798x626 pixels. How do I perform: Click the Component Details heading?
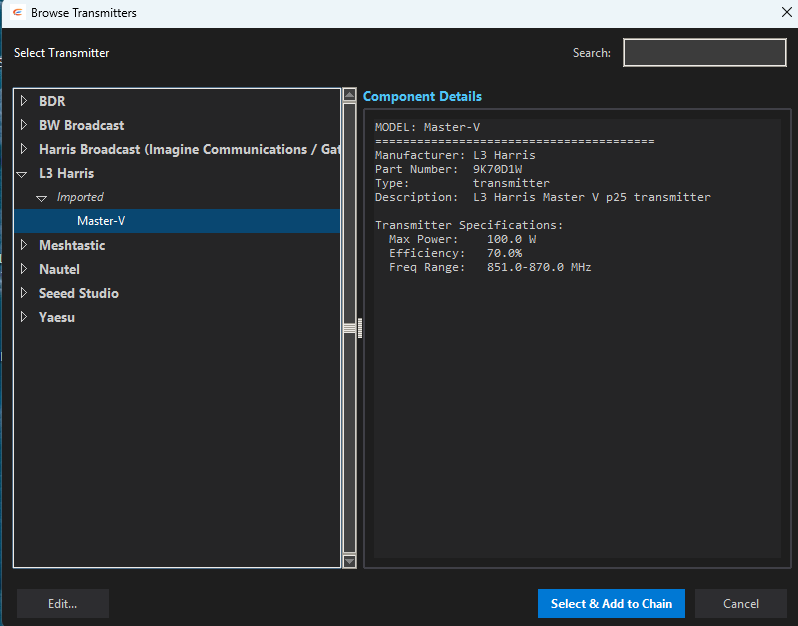pyautogui.click(x=422, y=96)
